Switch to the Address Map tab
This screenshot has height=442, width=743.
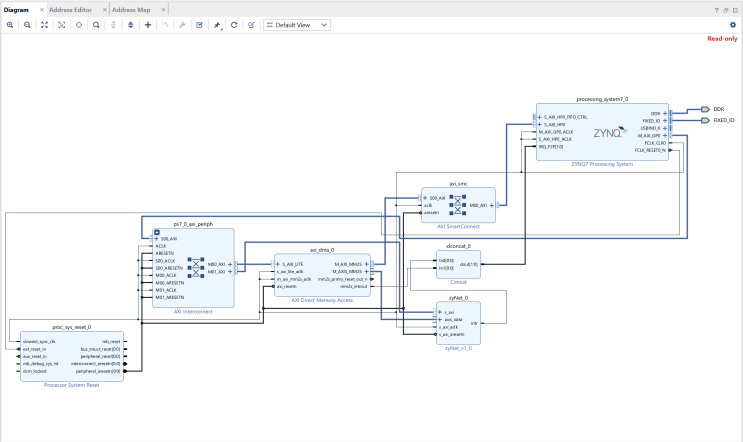pyautogui.click(x=131, y=10)
